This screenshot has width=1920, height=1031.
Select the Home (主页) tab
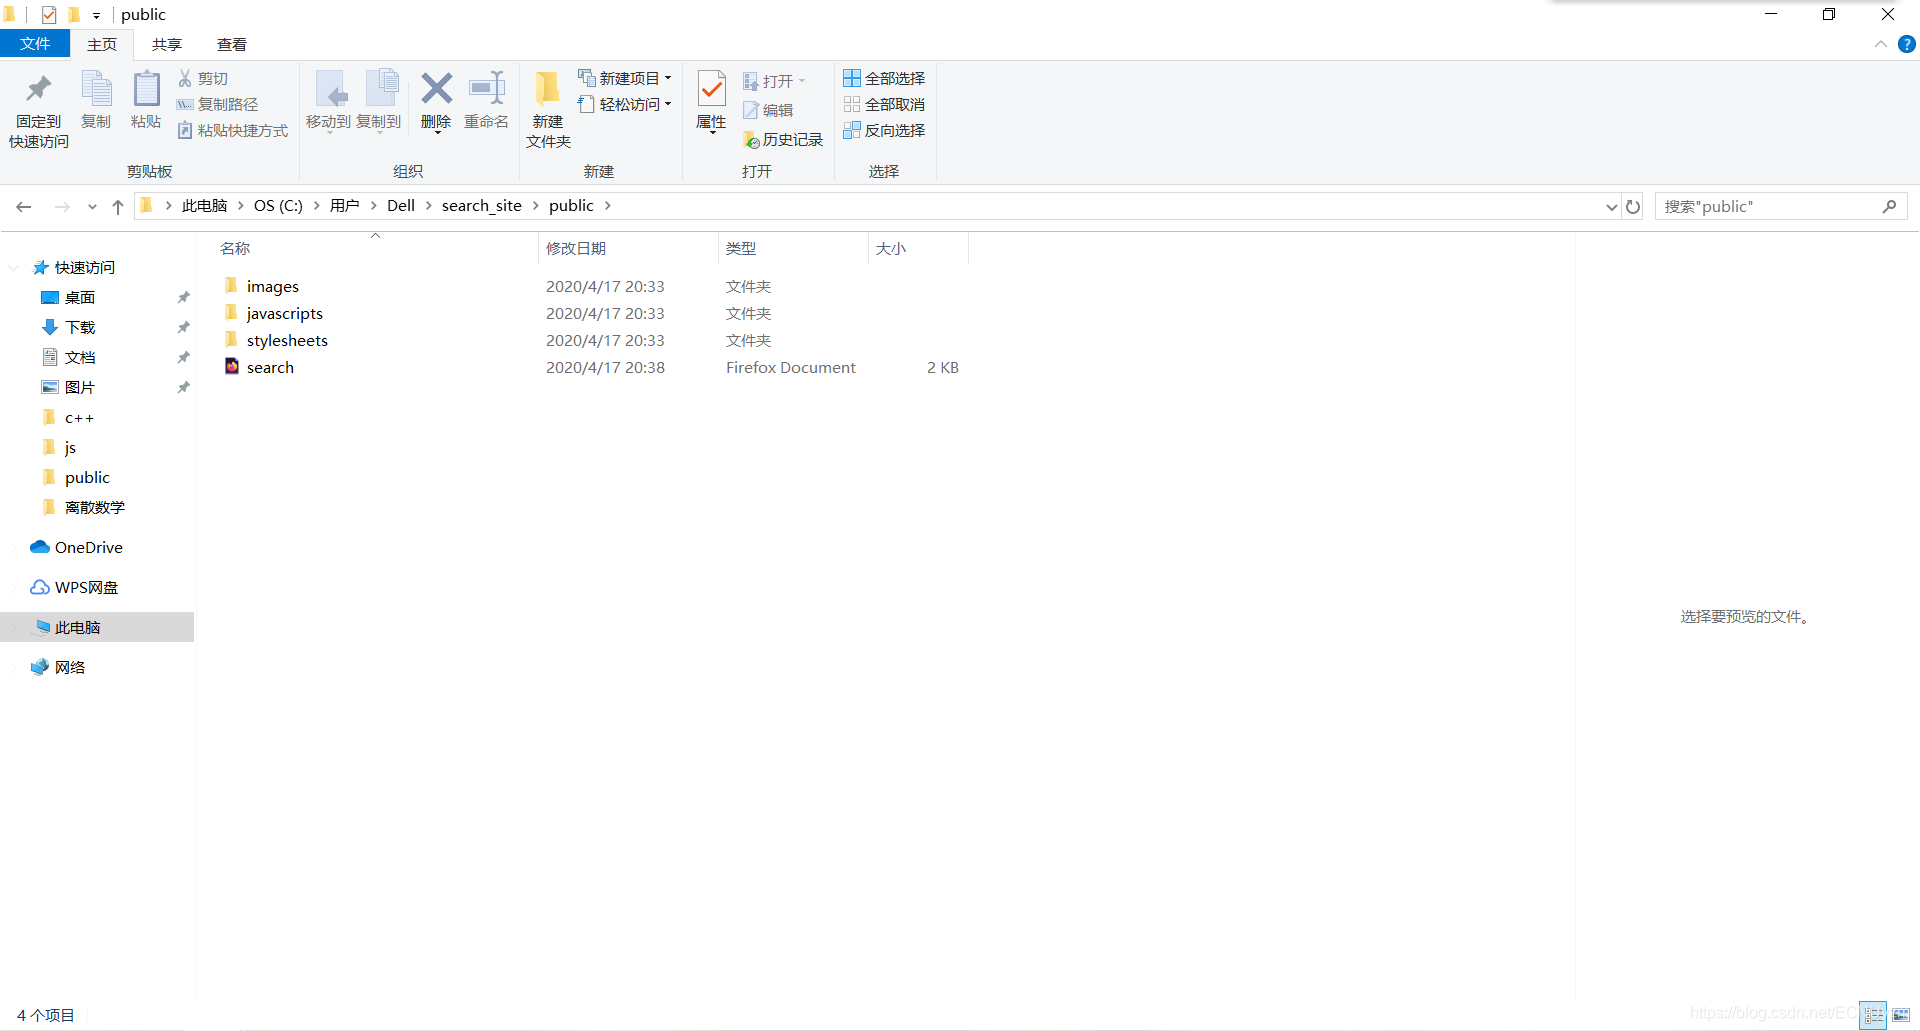click(x=102, y=44)
